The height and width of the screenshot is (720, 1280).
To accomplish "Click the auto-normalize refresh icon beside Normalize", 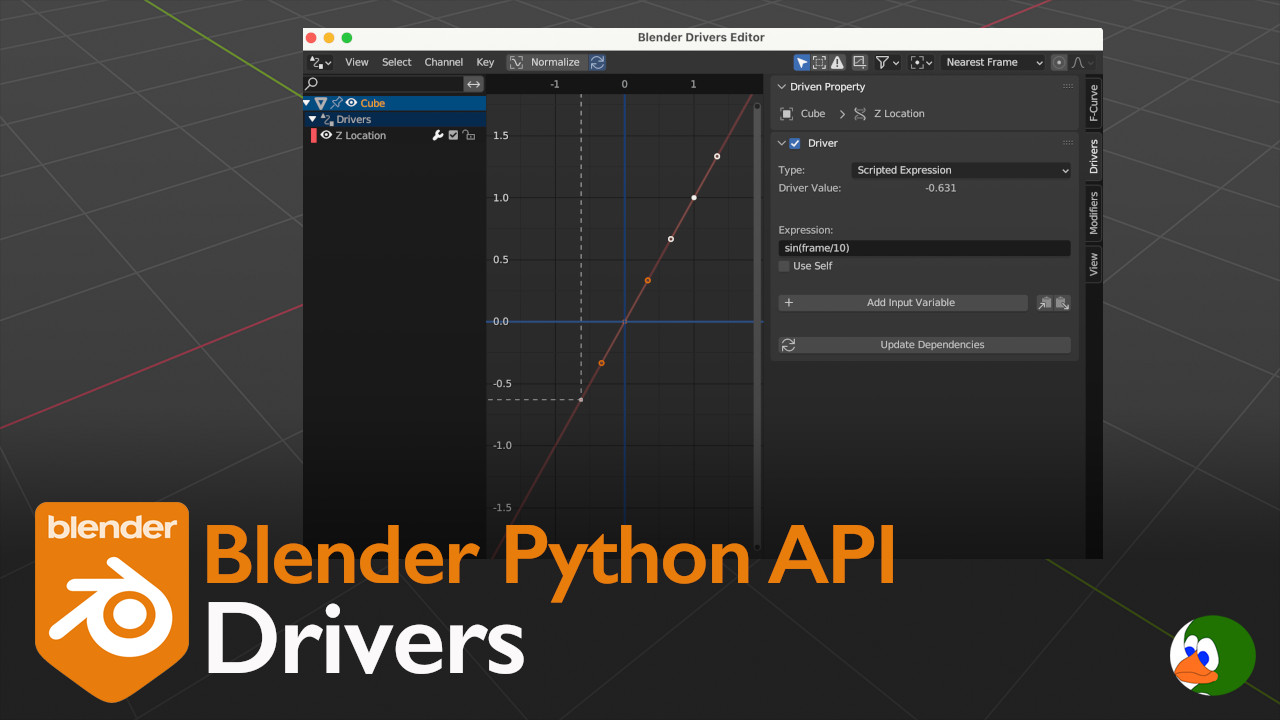I will click(597, 62).
